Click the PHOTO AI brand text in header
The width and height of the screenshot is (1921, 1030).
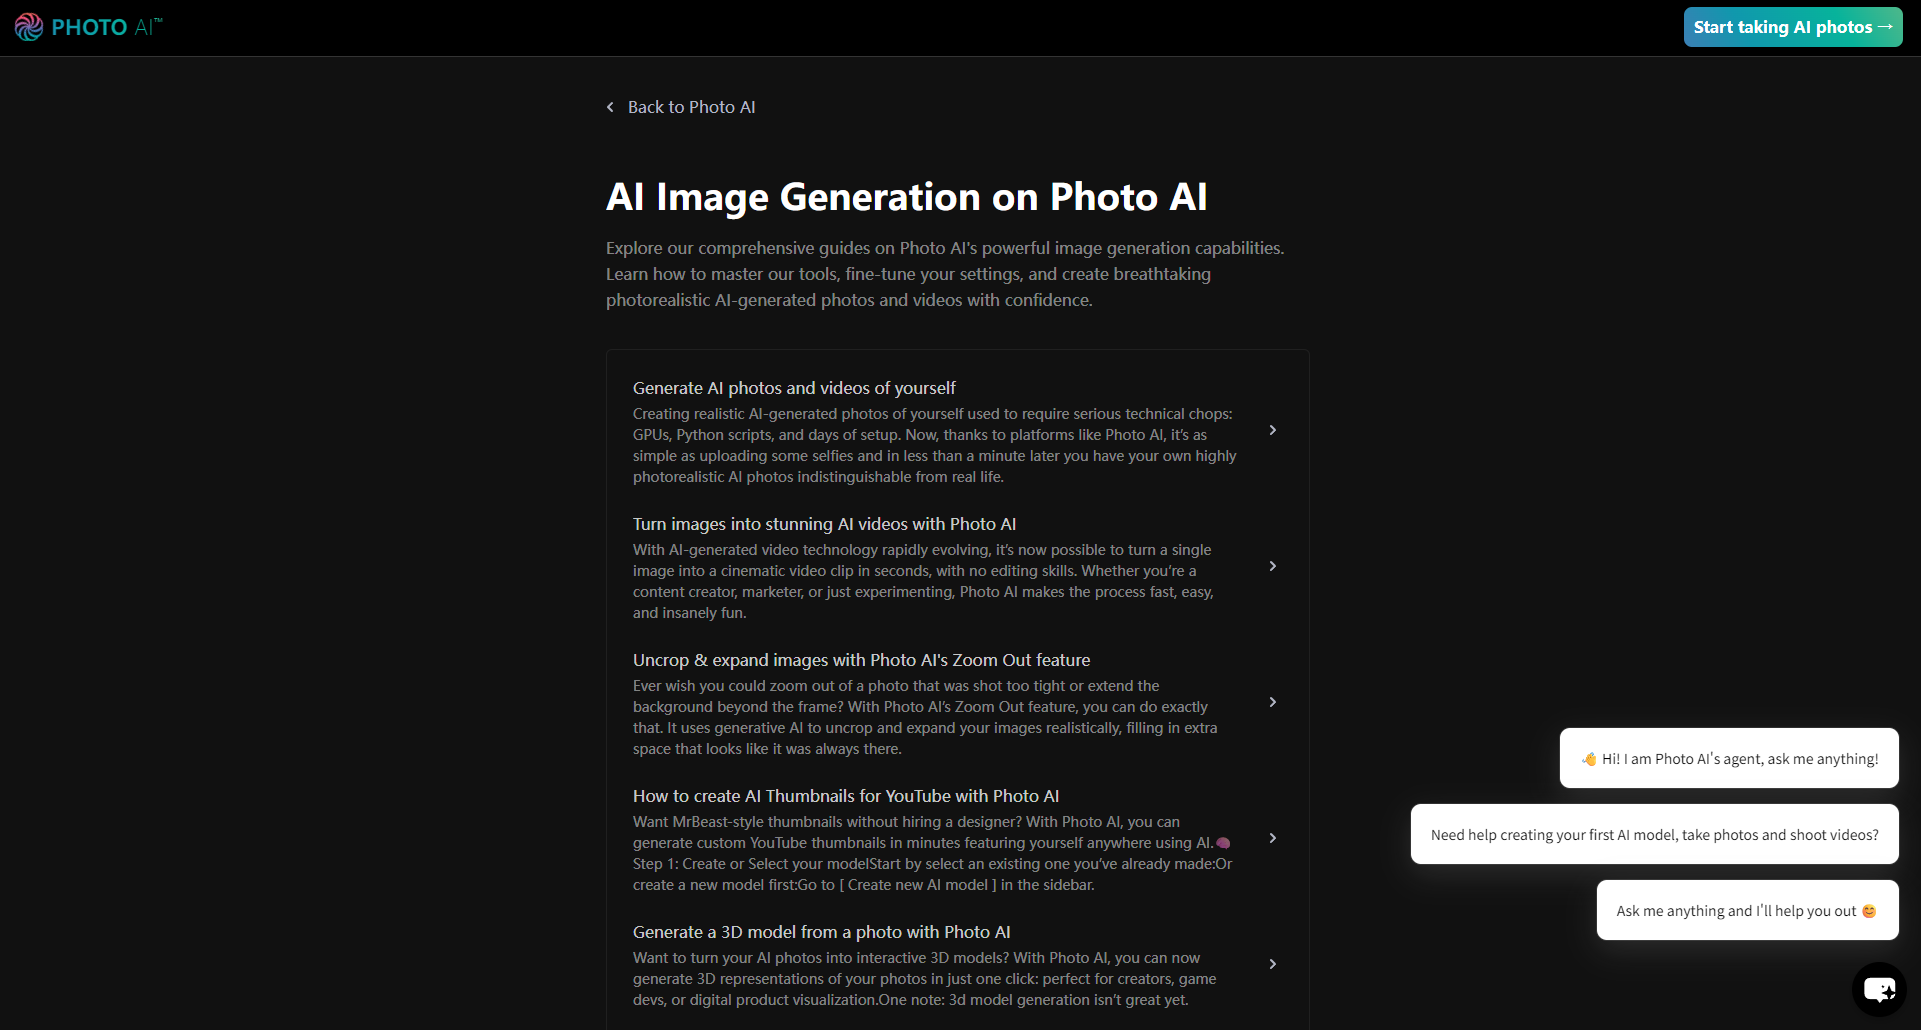click(106, 27)
